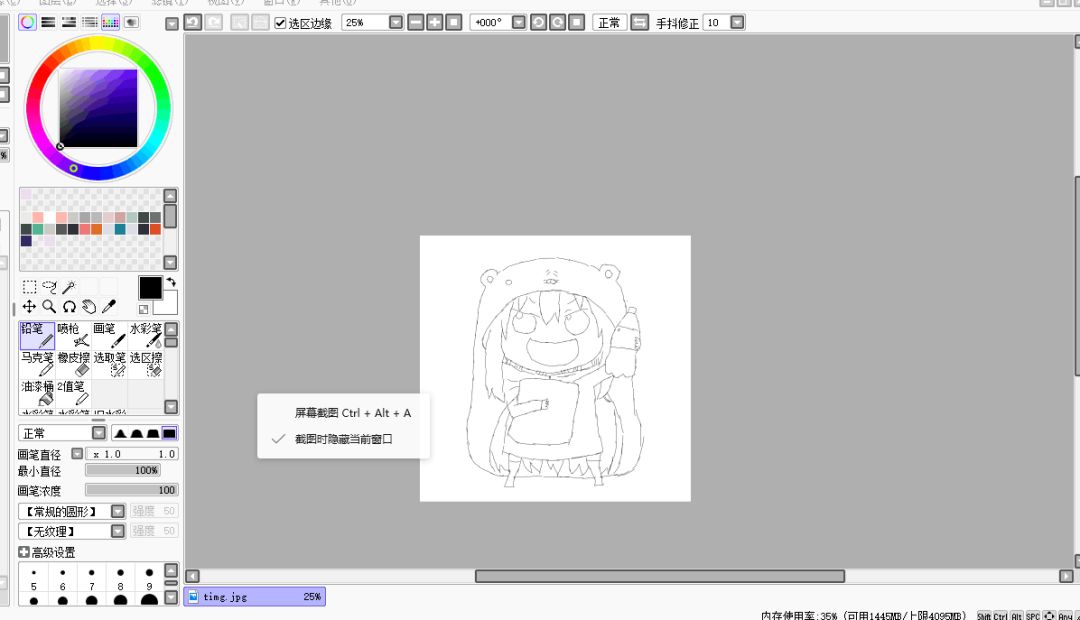Click the reset zoom square button
This screenshot has width=1080, height=620.
[453, 23]
